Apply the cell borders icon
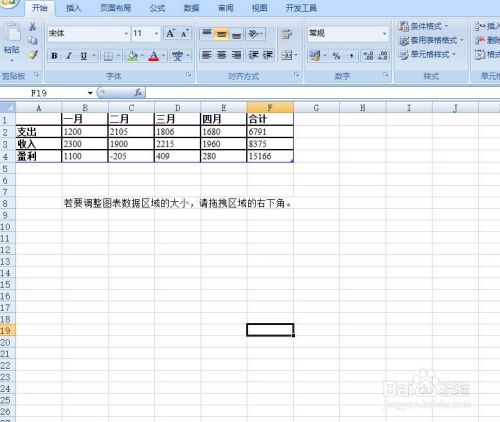 tap(108, 56)
